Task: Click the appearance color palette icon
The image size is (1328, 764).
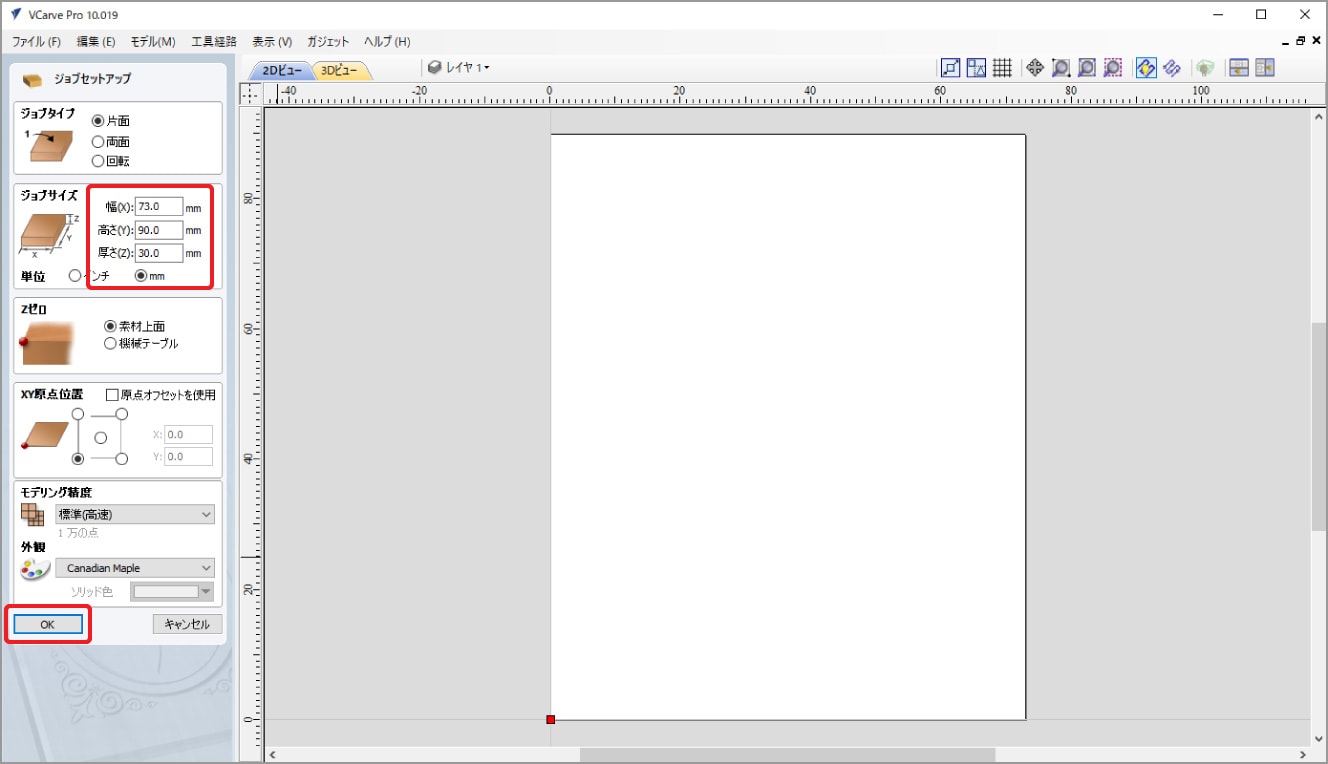Action: (x=34, y=569)
